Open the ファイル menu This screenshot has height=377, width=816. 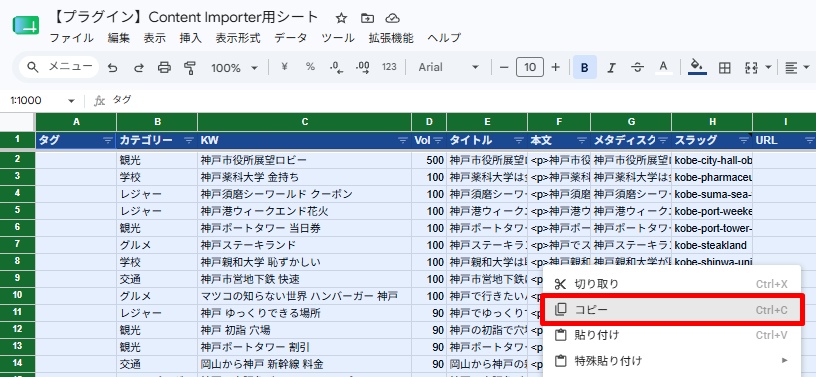click(x=71, y=38)
